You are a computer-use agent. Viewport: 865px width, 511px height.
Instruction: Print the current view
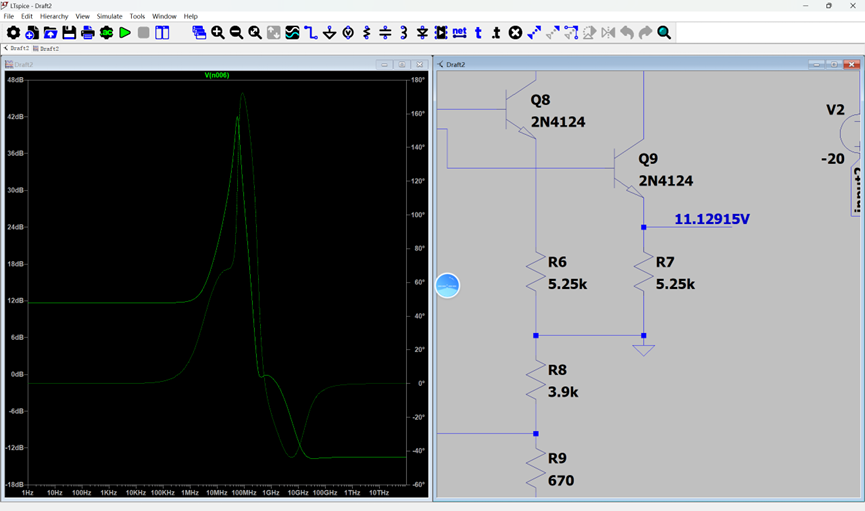tap(88, 33)
